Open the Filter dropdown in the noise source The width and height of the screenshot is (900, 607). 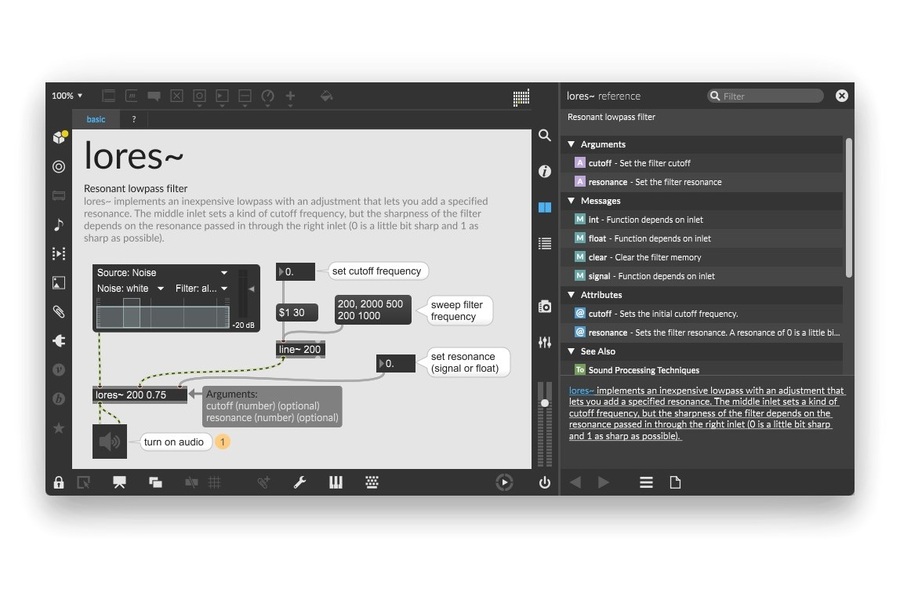point(201,288)
